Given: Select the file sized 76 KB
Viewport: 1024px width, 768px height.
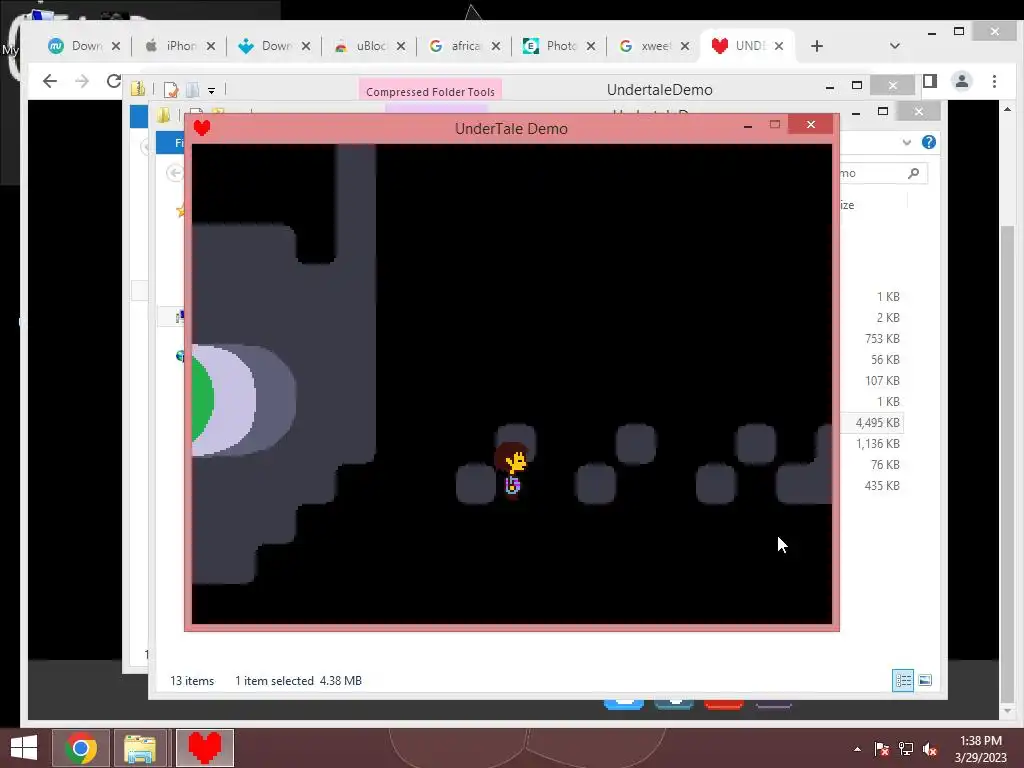Looking at the screenshot, I should point(885,464).
